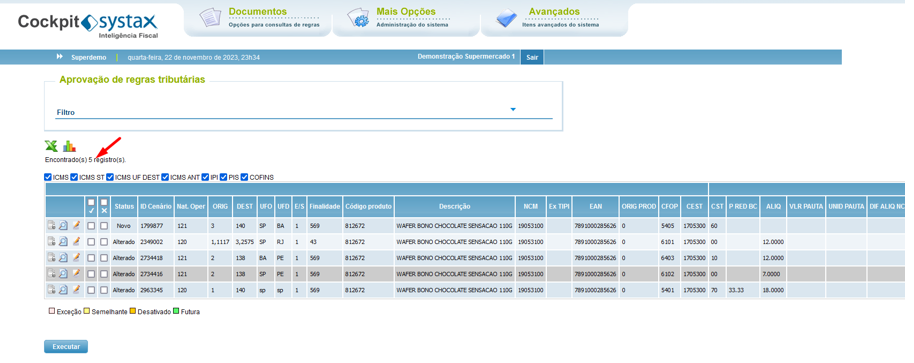This screenshot has width=914, height=363.
Task: Click the Status column header
Action: (x=124, y=206)
